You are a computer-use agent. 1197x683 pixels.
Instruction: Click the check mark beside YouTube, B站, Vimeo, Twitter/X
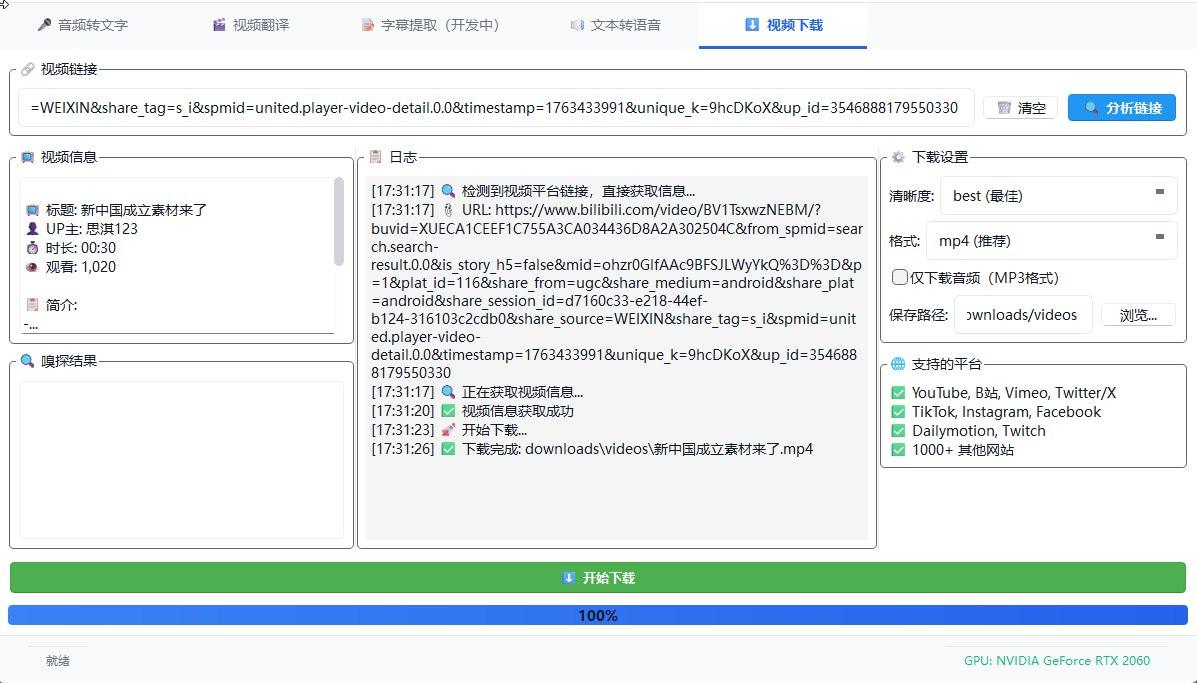tap(899, 393)
